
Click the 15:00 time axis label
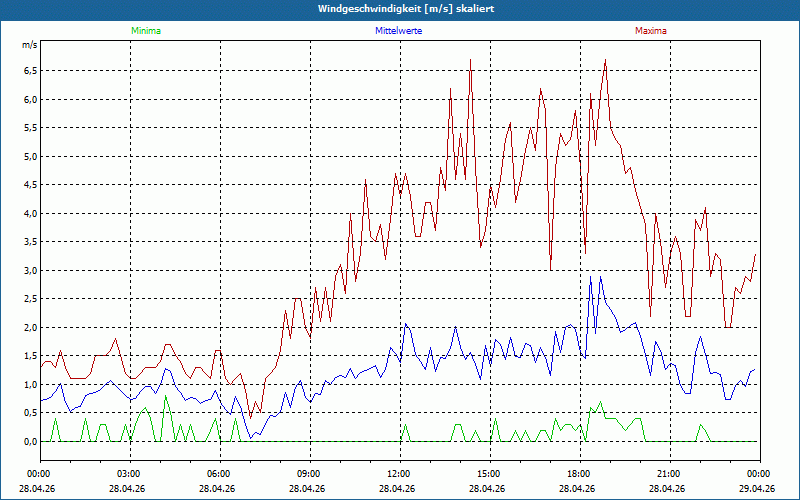click(490, 474)
